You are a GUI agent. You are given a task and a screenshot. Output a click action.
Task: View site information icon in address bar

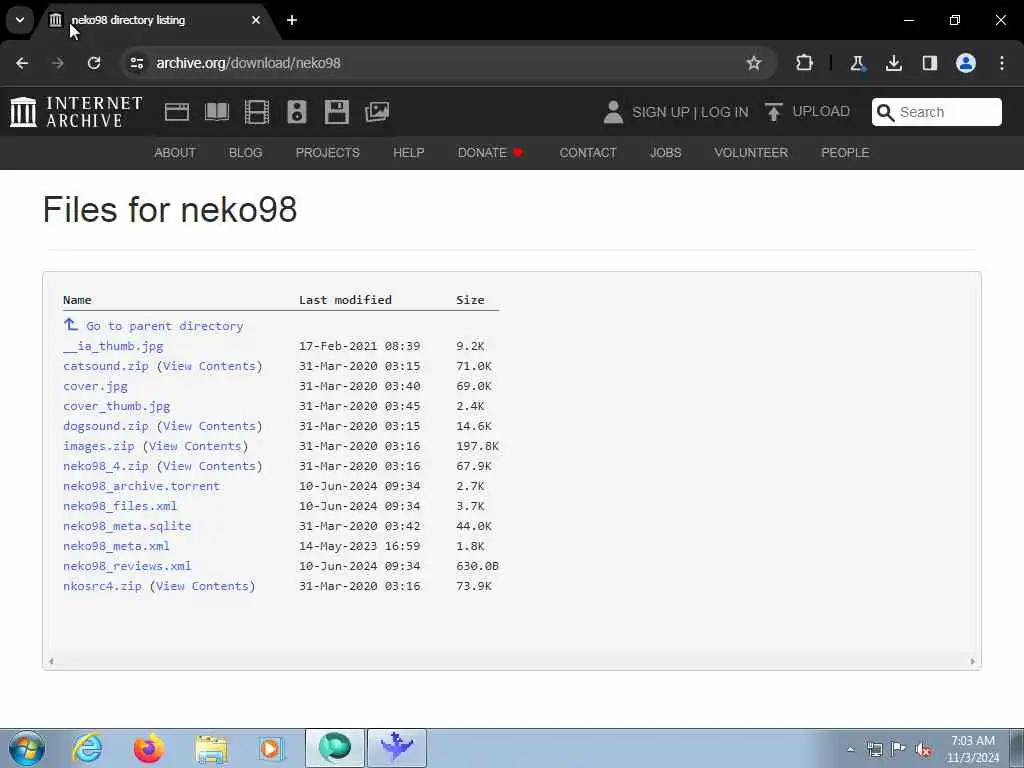pyautogui.click(x=137, y=63)
